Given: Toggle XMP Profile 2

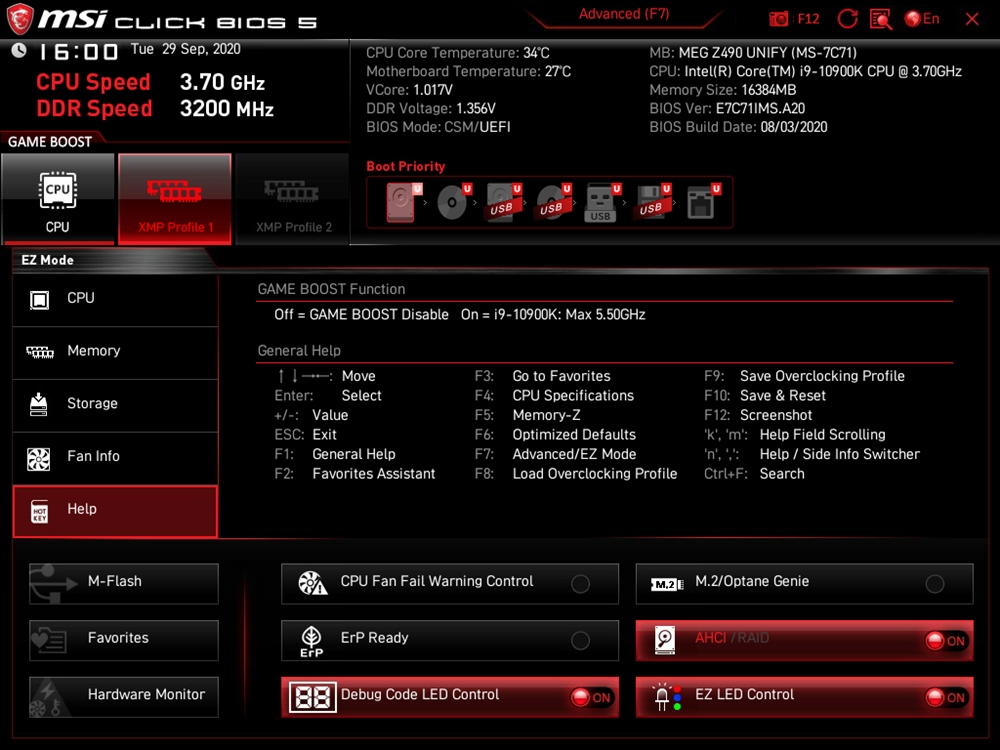Looking at the screenshot, I should coord(293,198).
